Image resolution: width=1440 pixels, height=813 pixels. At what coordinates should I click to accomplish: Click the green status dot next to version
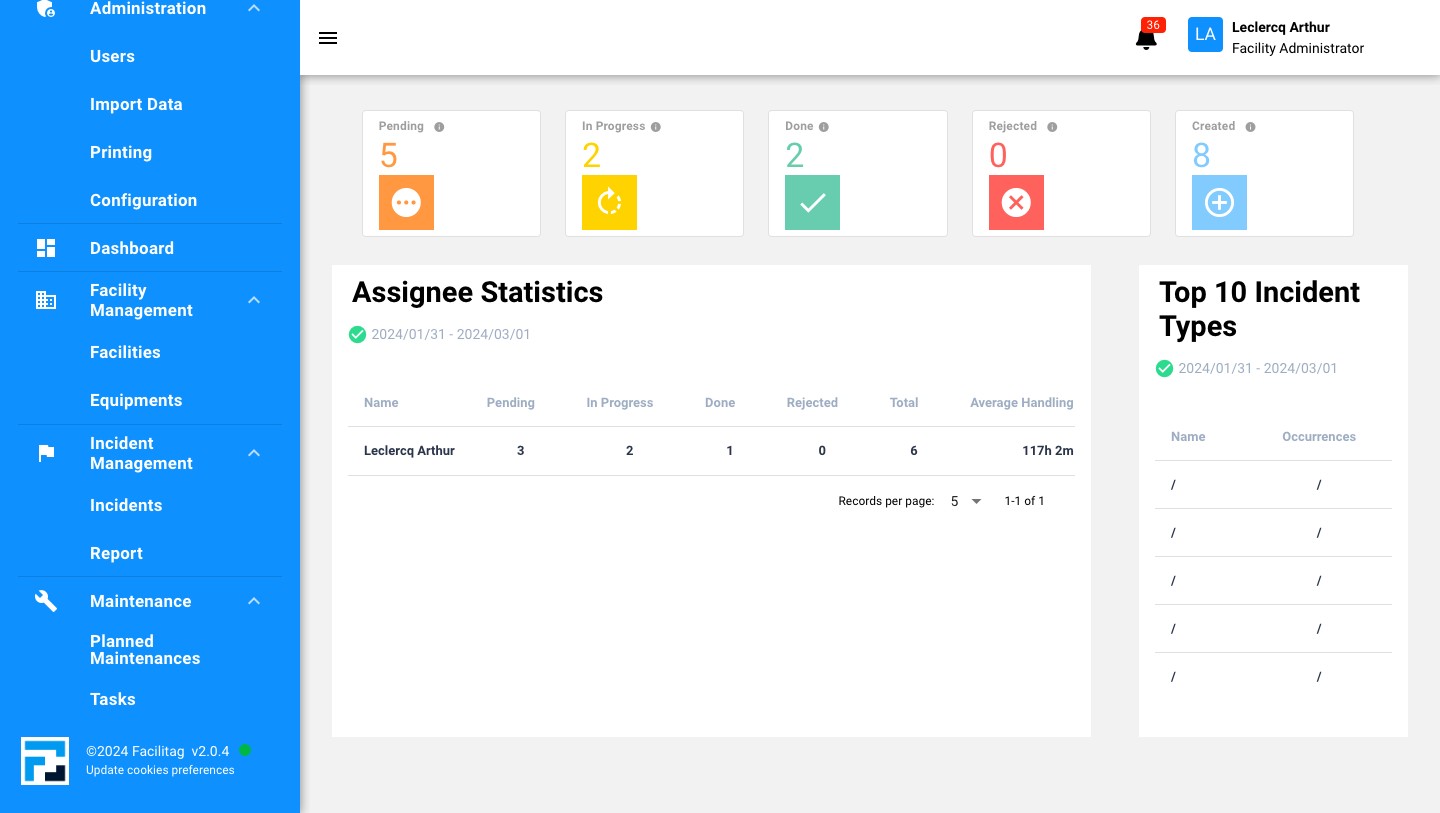point(245,750)
